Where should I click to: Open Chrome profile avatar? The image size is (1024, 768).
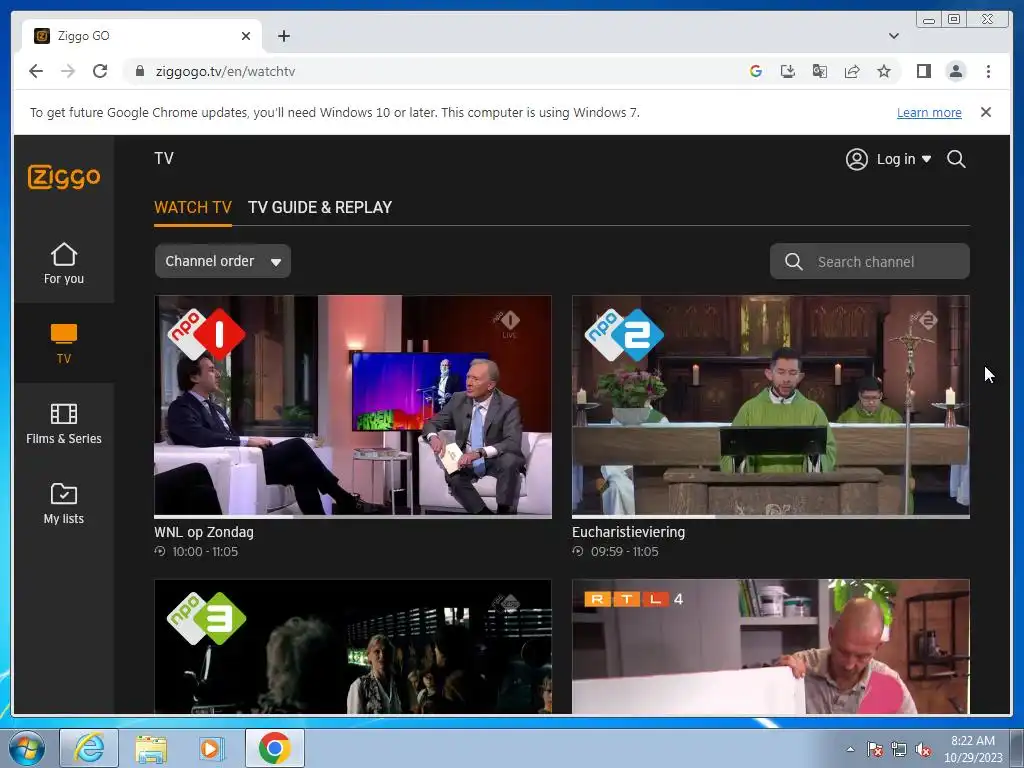(x=956, y=71)
